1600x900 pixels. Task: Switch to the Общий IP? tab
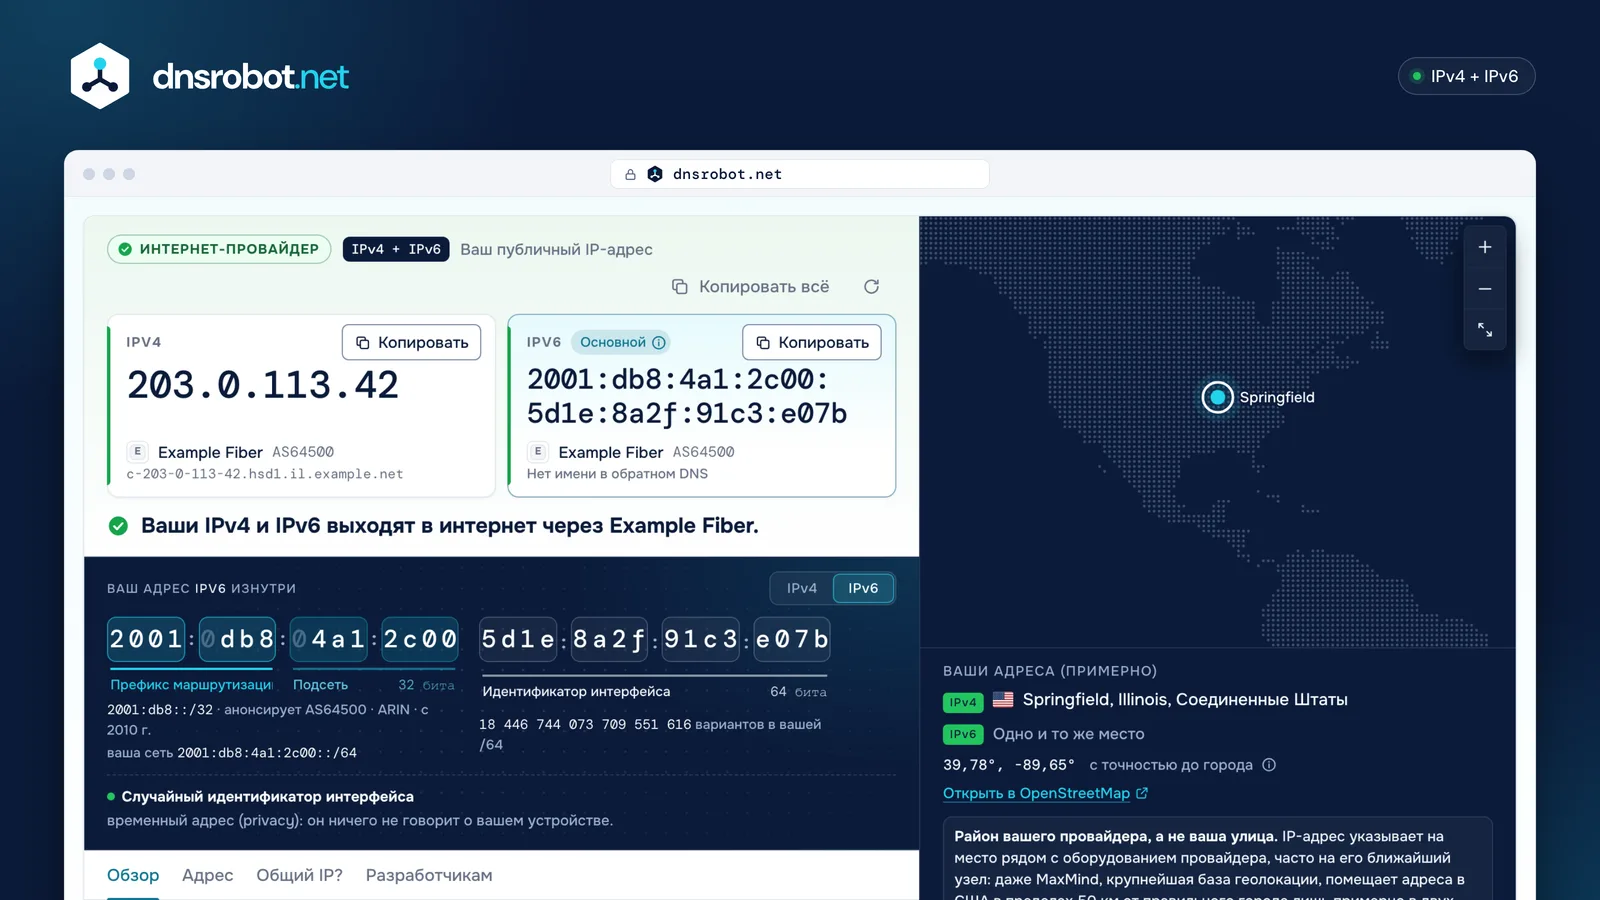[299, 875]
